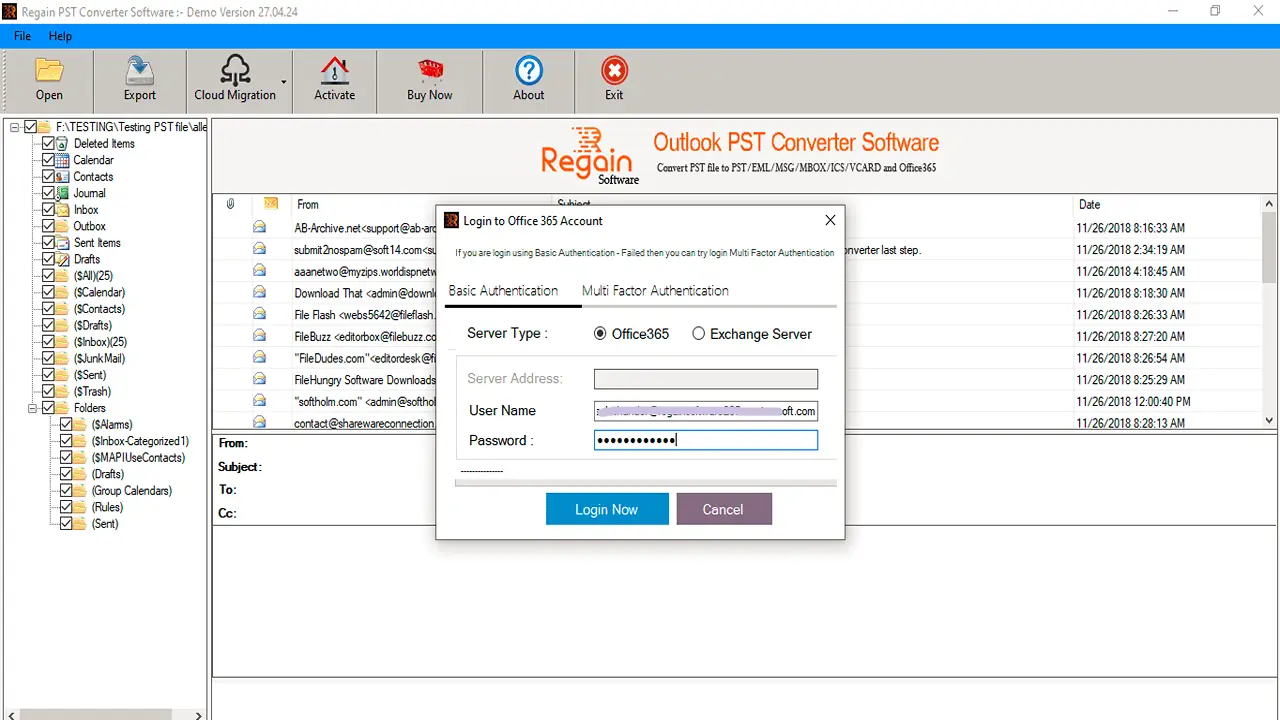Viewport: 1280px width, 720px height.
Task: Click the Open folder toolbar icon
Action: coord(49,71)
